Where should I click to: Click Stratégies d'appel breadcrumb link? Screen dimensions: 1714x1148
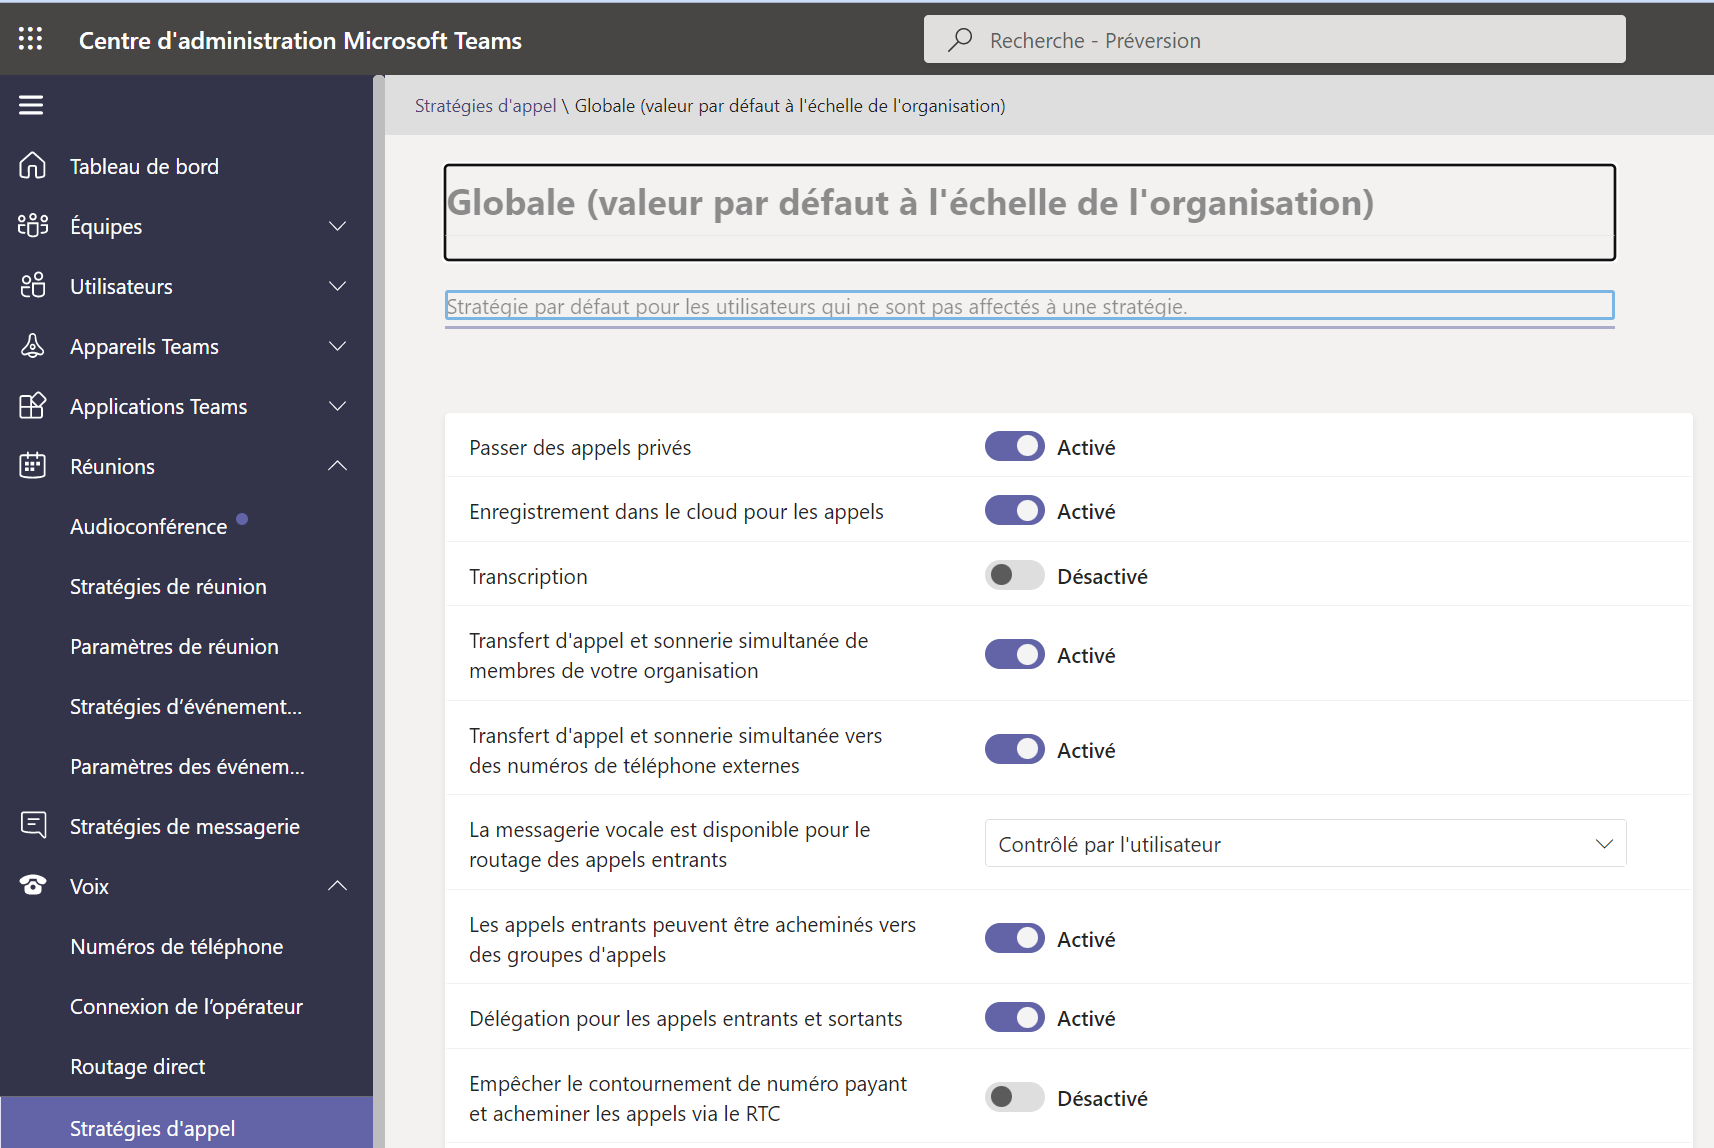(x=485, y=106)
